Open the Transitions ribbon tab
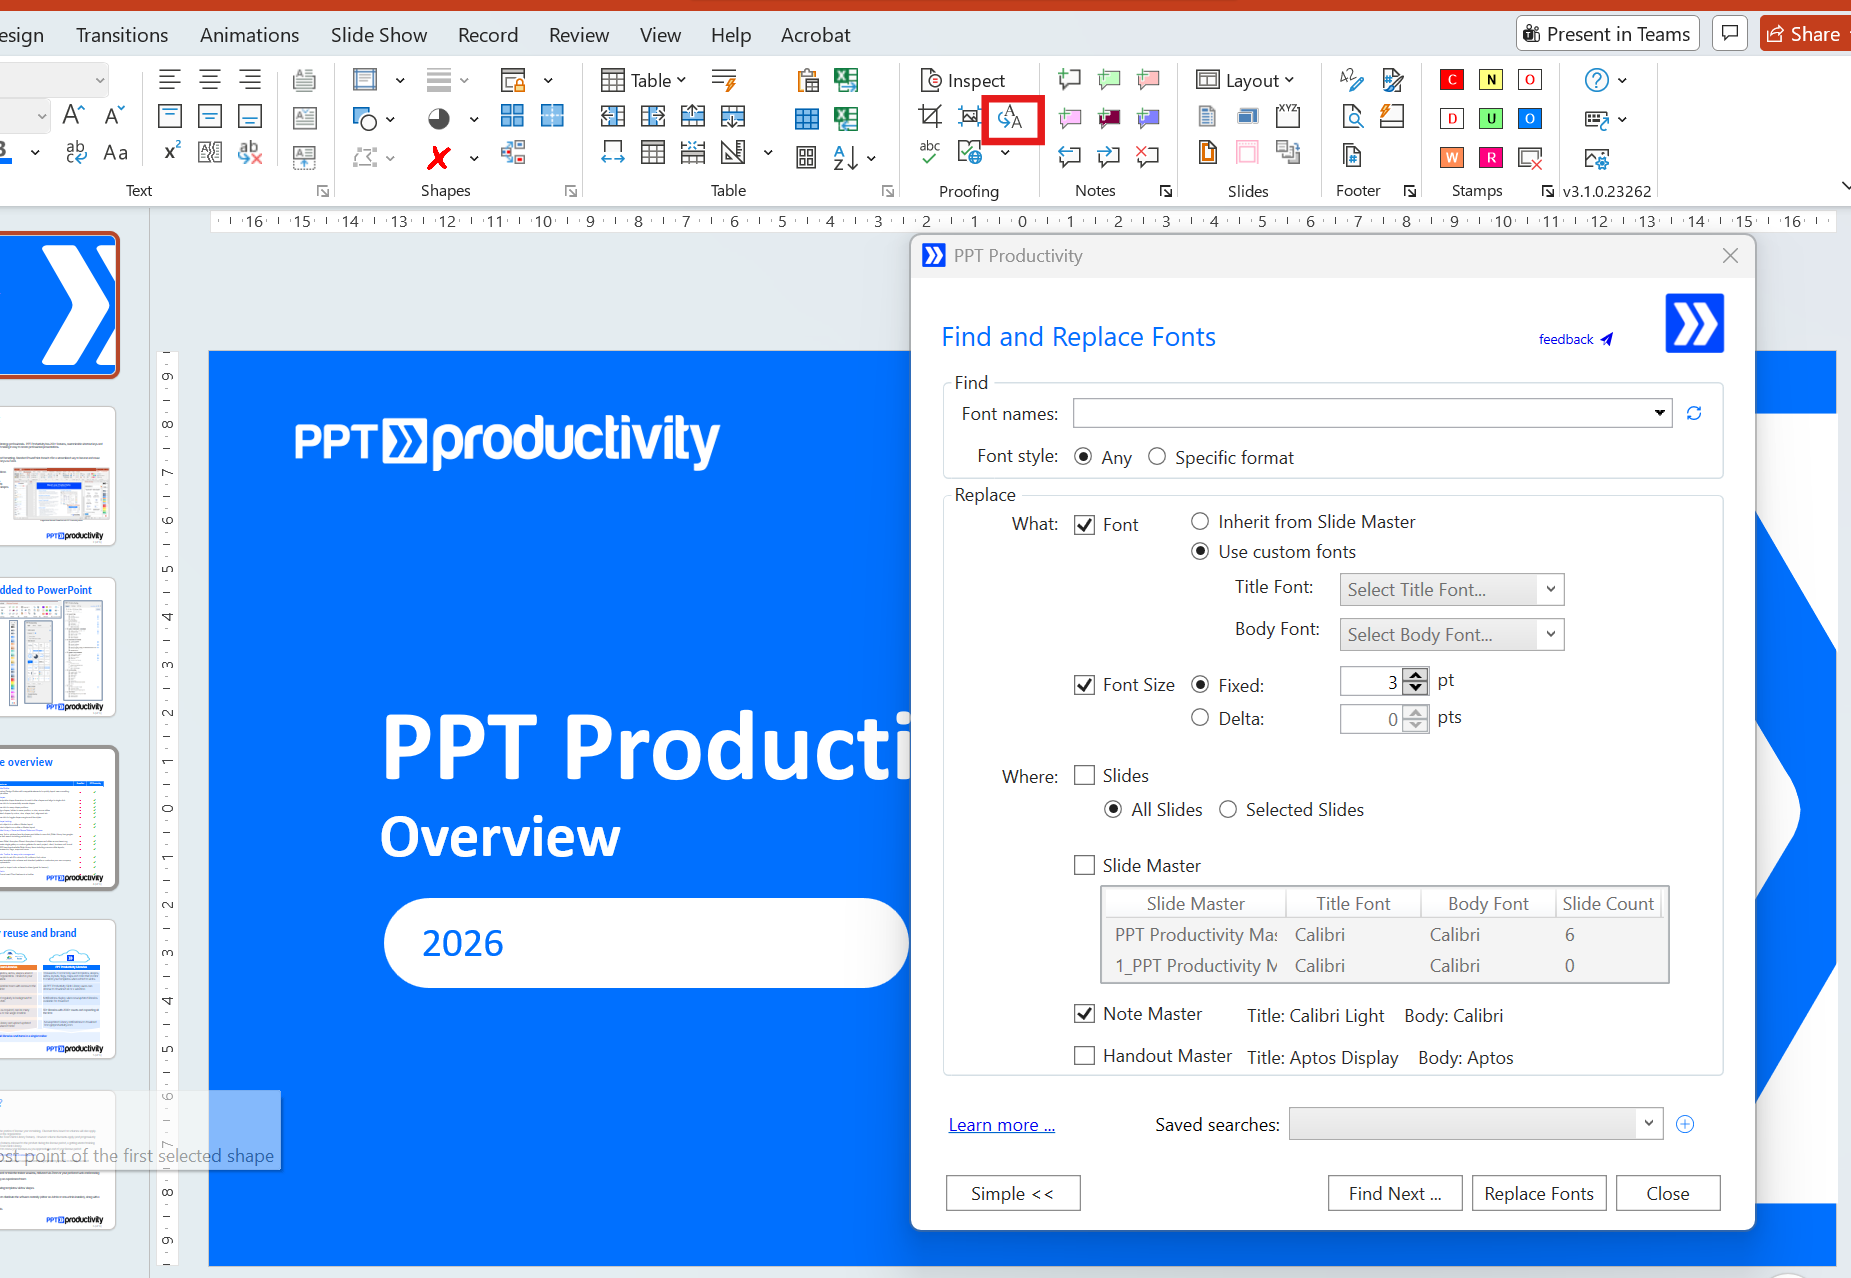This screenshot has width=1851, height=1278. (122, 35)
